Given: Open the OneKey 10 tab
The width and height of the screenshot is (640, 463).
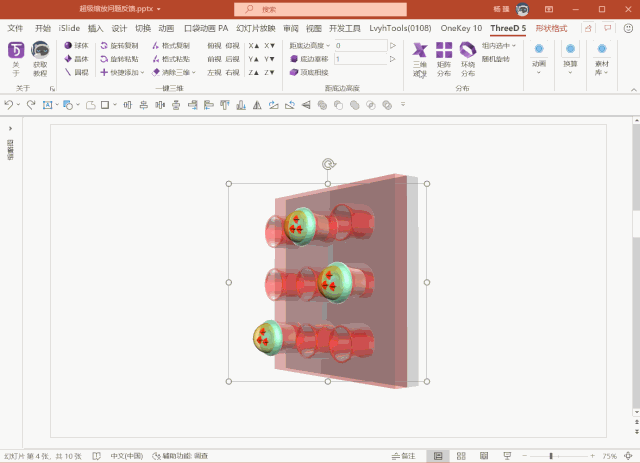Looking at the screenshot, I should click(461, 28).
